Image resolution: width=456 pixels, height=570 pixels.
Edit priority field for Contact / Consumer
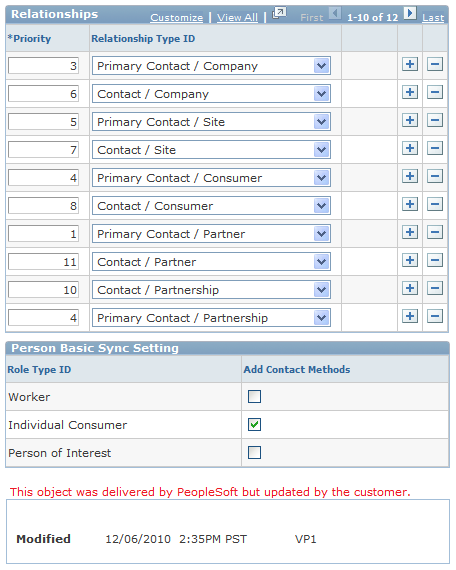pos(43,206)
